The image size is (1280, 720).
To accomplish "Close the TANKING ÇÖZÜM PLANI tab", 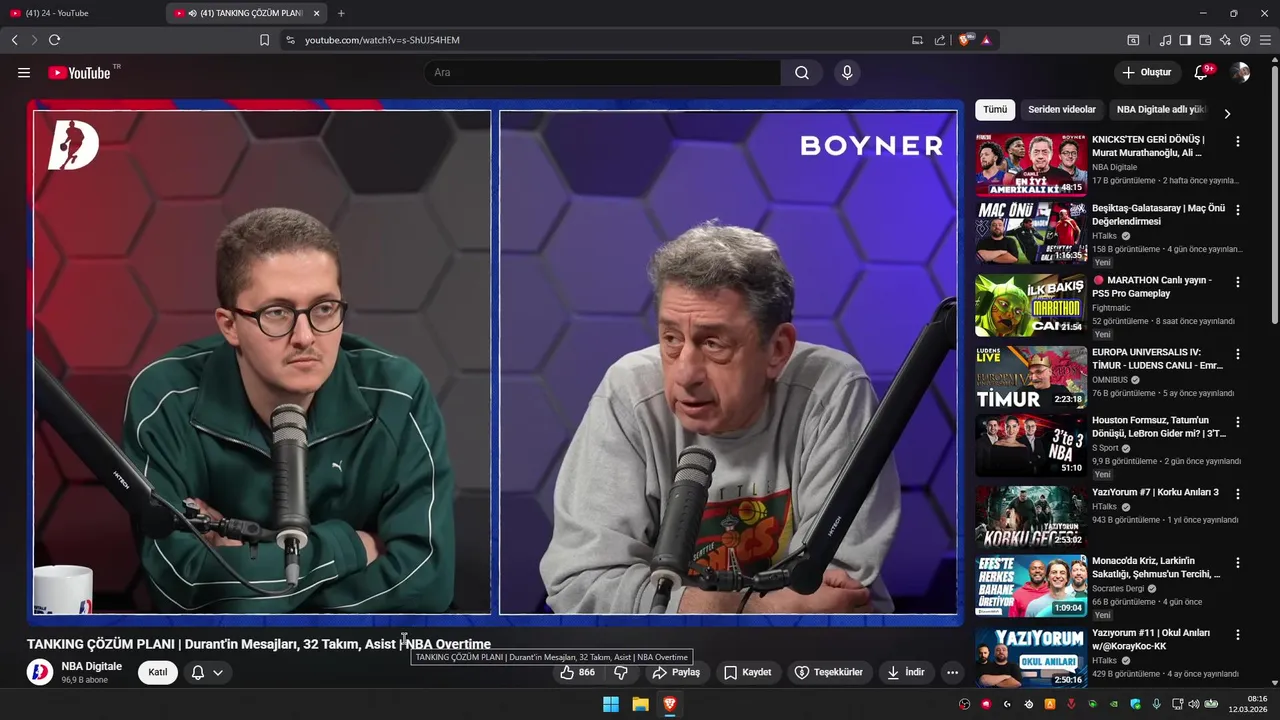I will 316,13.
